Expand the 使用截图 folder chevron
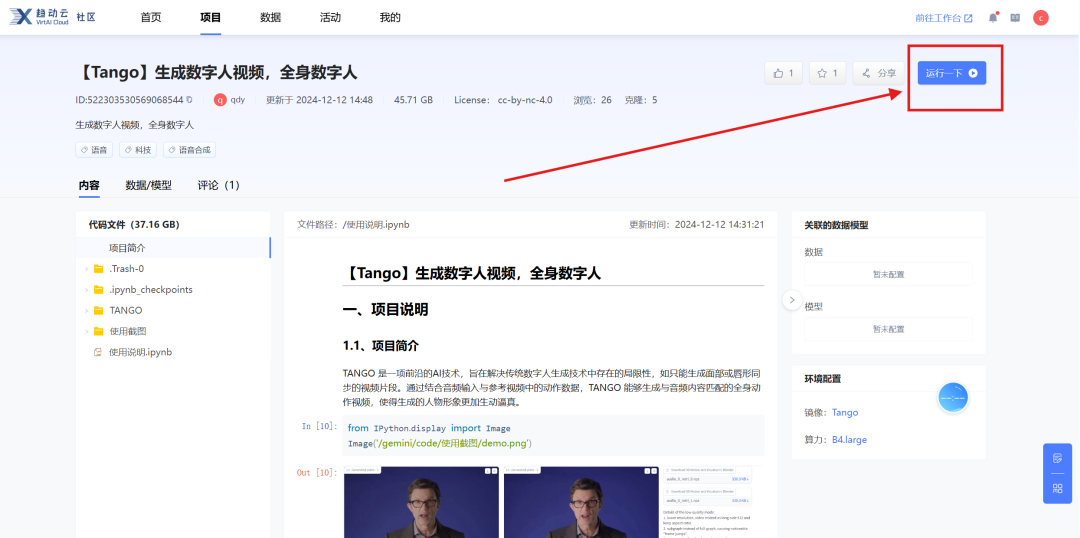Viewport: 1080px width, 538px height. pyautogui.click(x=86, y=331)
